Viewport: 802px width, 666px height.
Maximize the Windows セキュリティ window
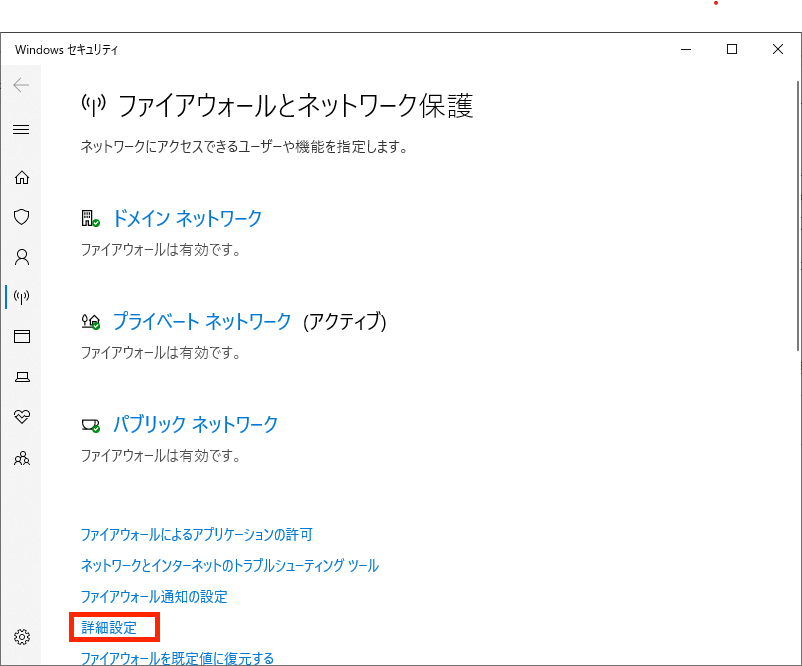[732, 49]
